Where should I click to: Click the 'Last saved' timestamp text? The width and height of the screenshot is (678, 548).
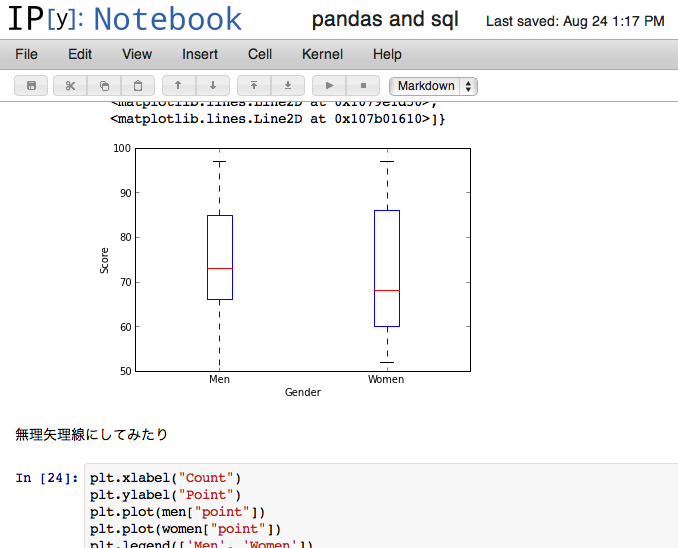pyautogui.click(x=575, y=21)
